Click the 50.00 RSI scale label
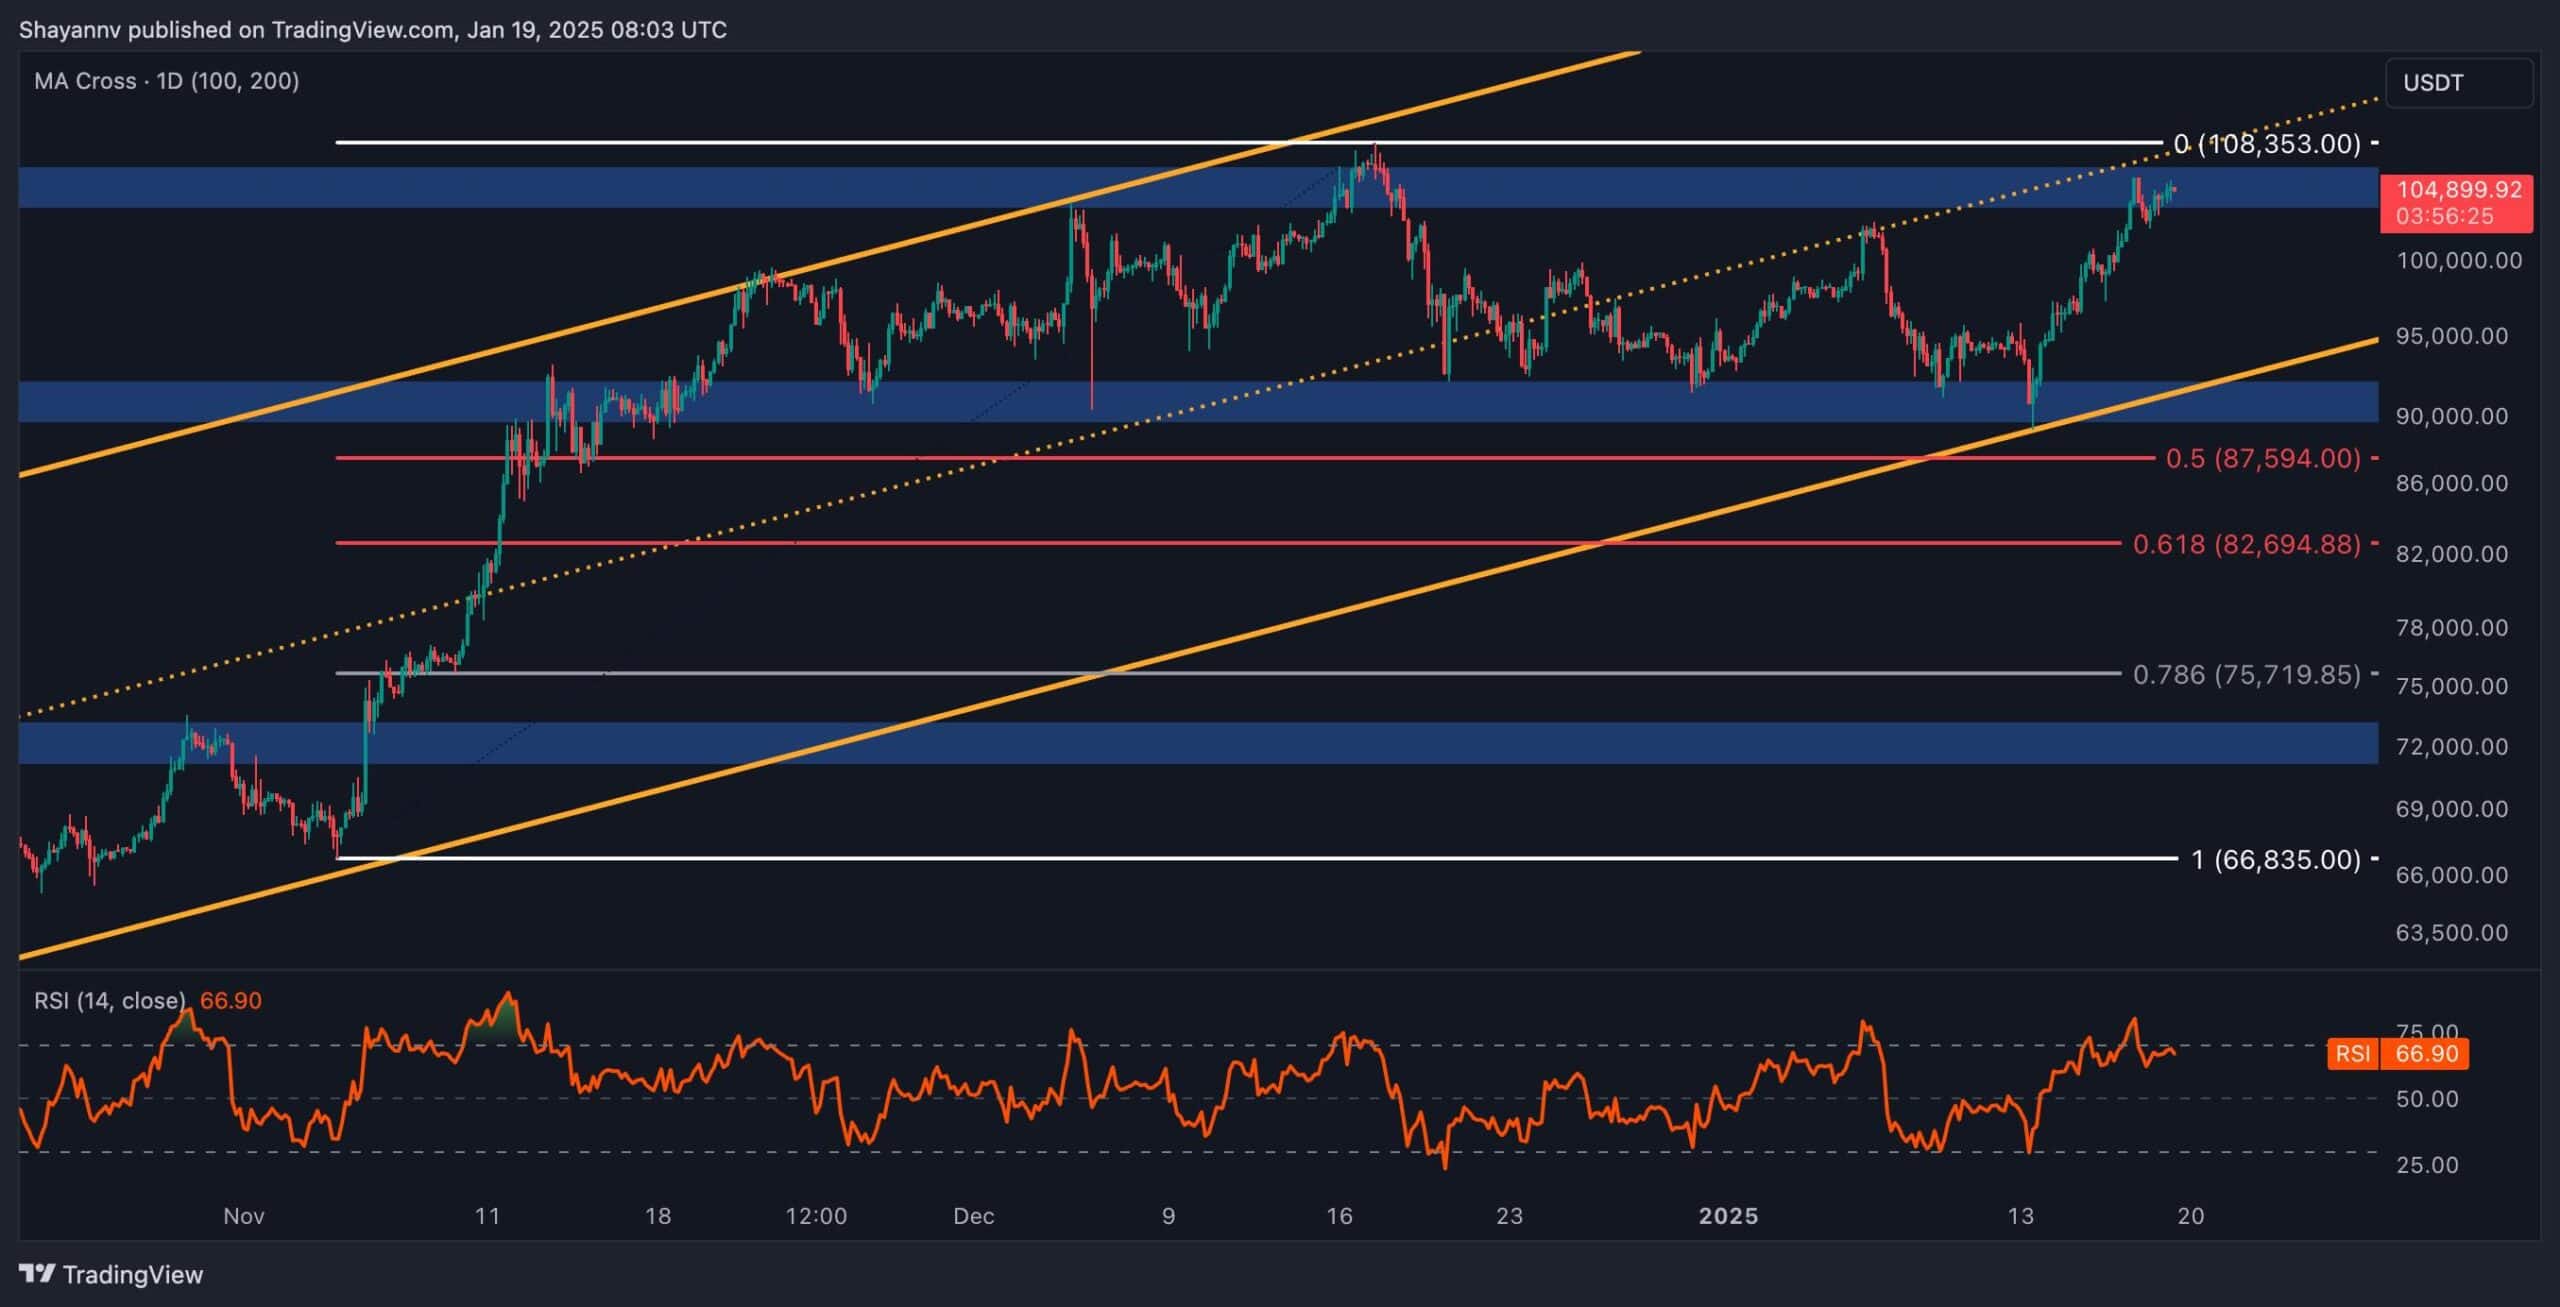The width and height of the screenshot is (2560, 1307). (x=2427, y=1099)
